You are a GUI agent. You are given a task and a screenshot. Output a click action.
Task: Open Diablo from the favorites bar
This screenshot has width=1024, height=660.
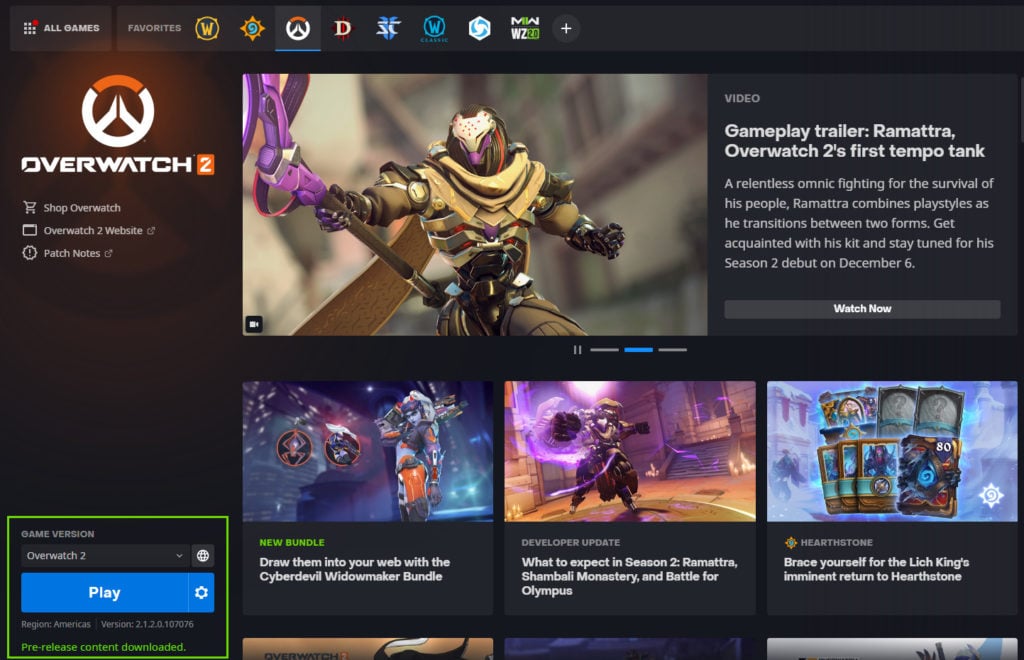[343, 28]
